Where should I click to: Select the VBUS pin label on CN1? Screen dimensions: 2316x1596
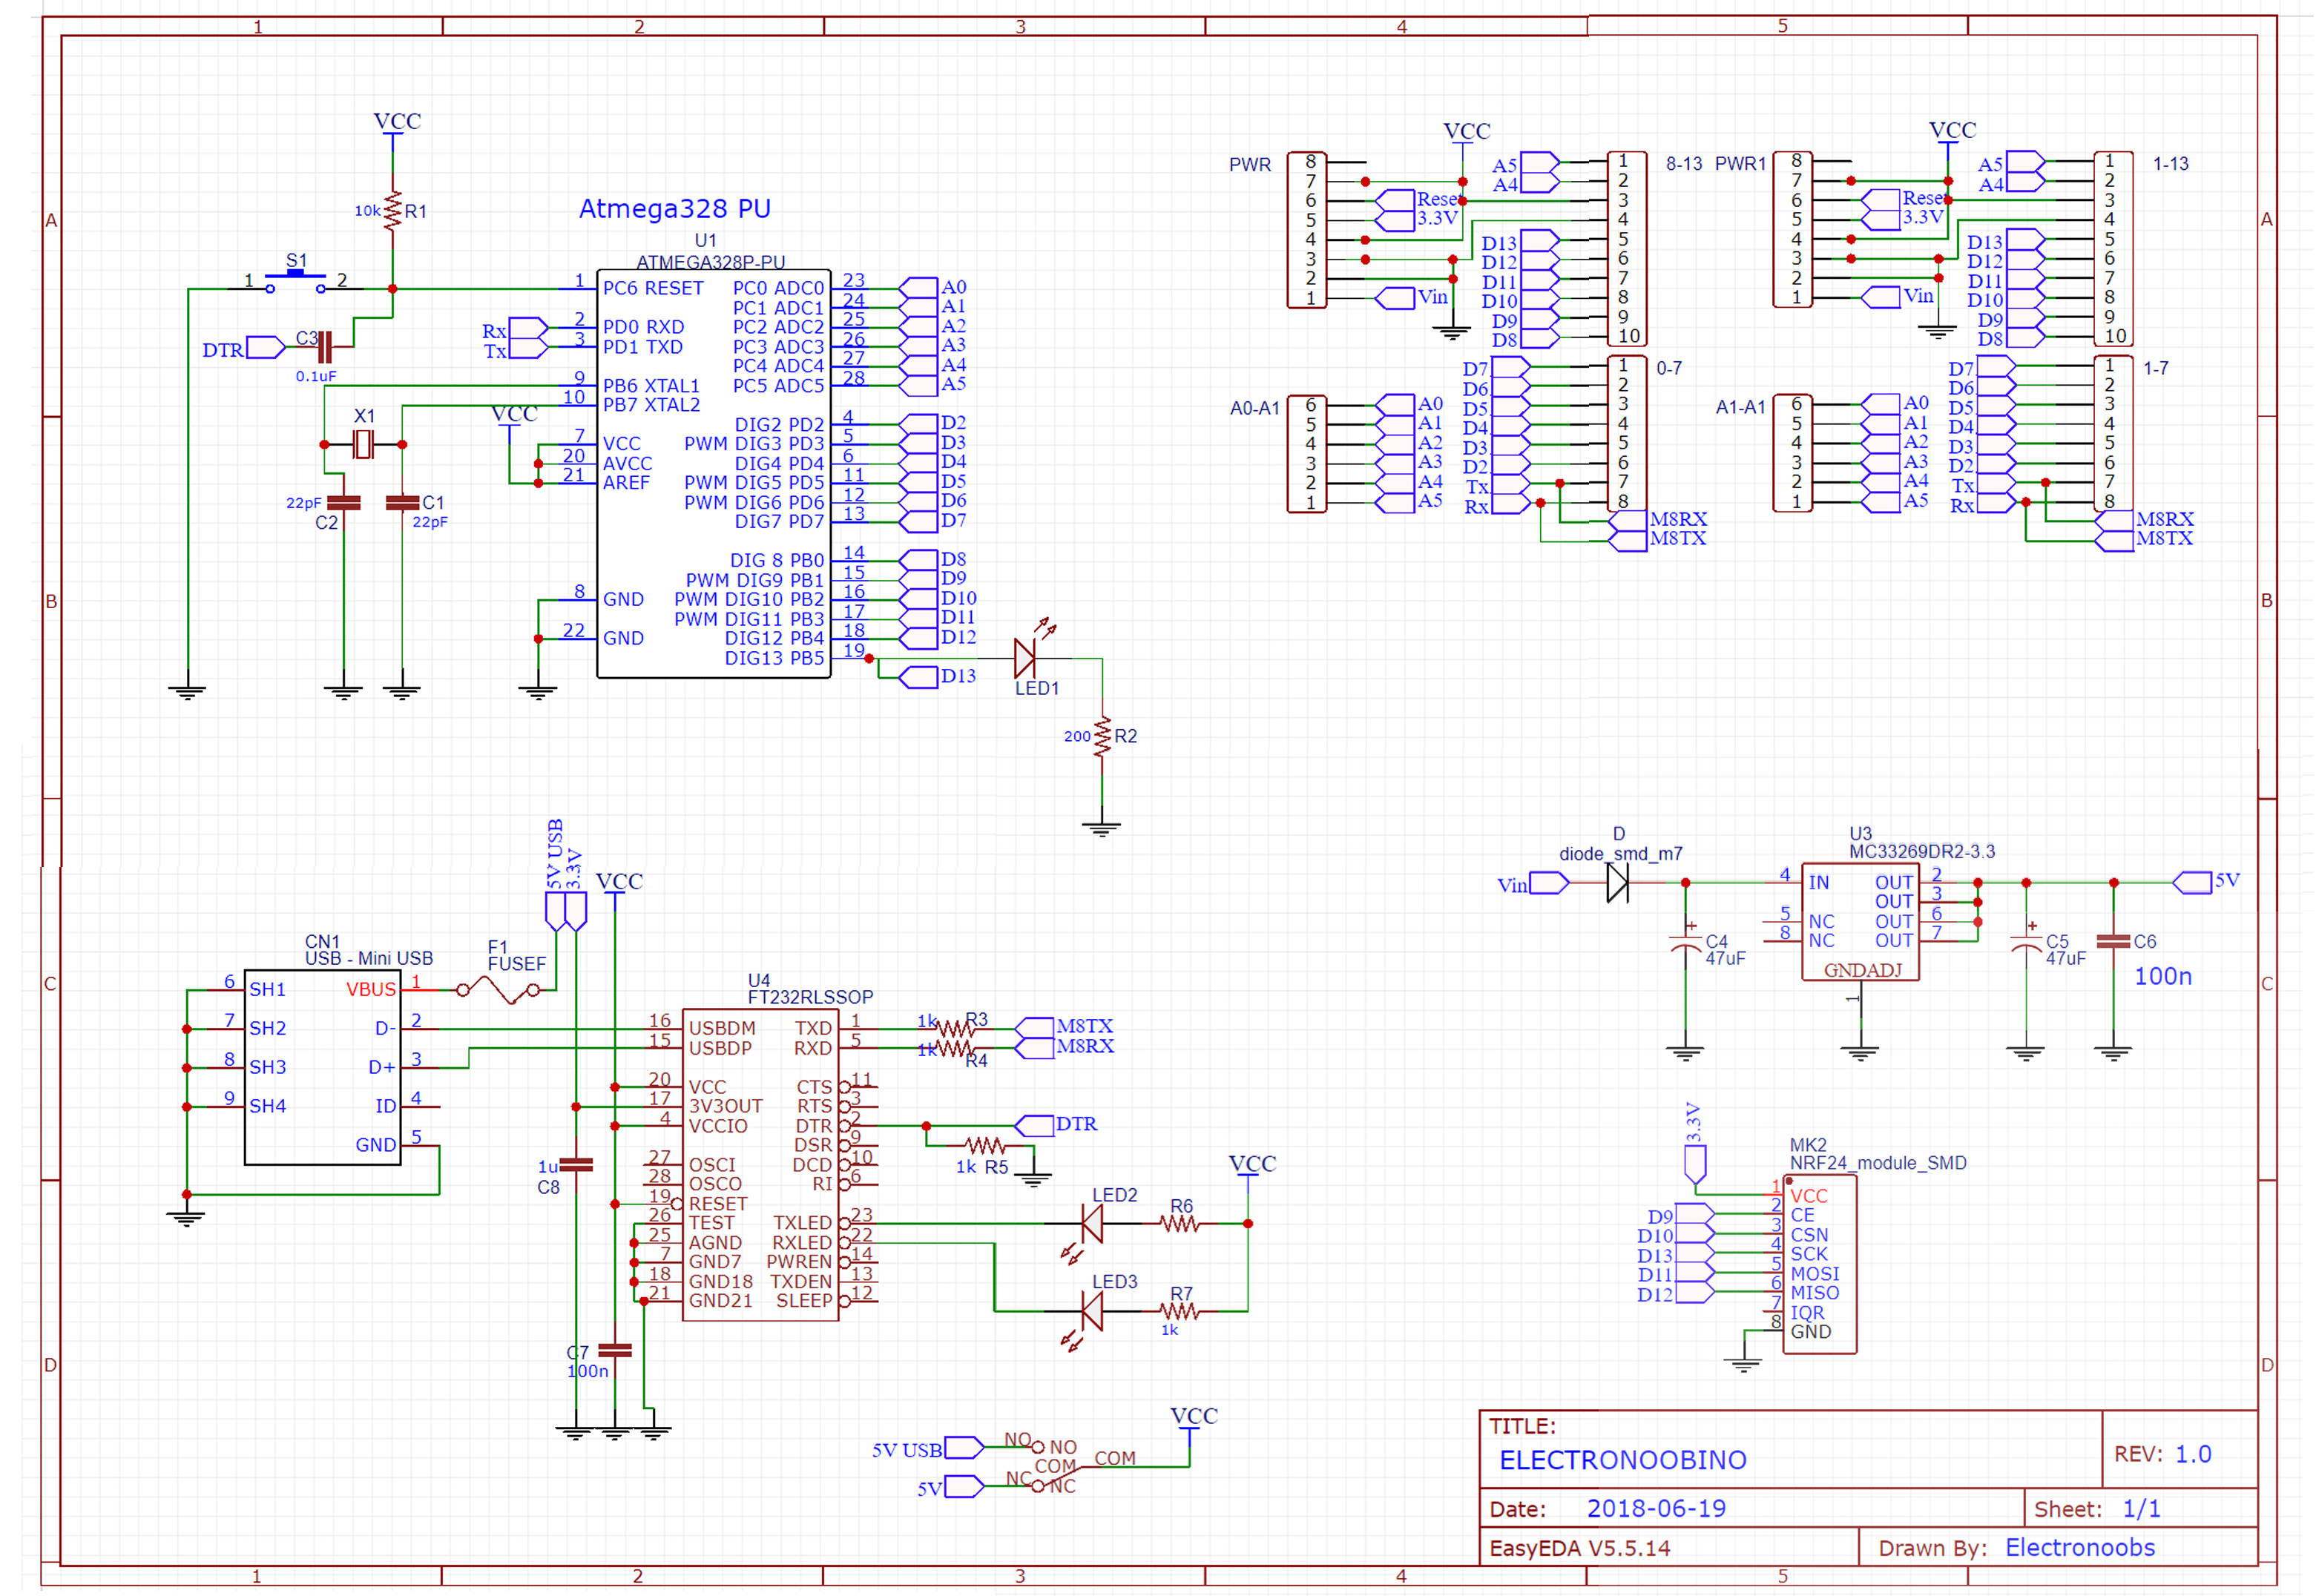coord(371,990)
